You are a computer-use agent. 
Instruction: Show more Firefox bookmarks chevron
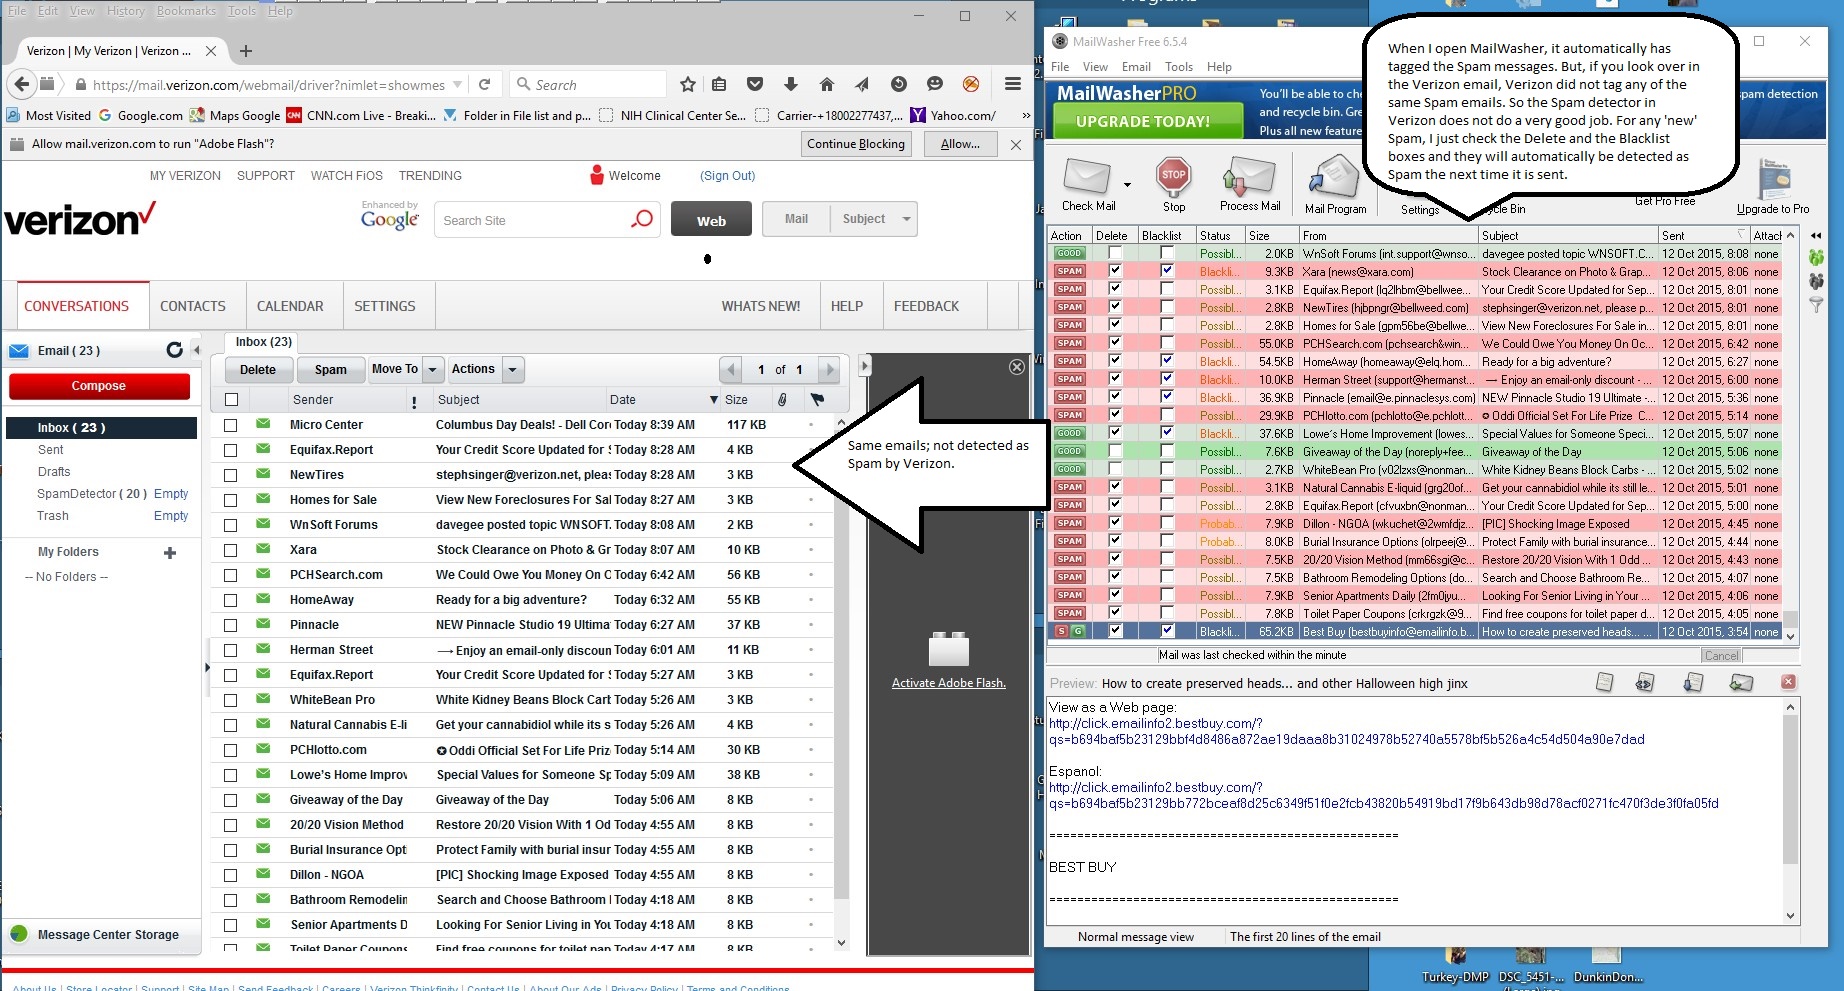pos(1025,115)
